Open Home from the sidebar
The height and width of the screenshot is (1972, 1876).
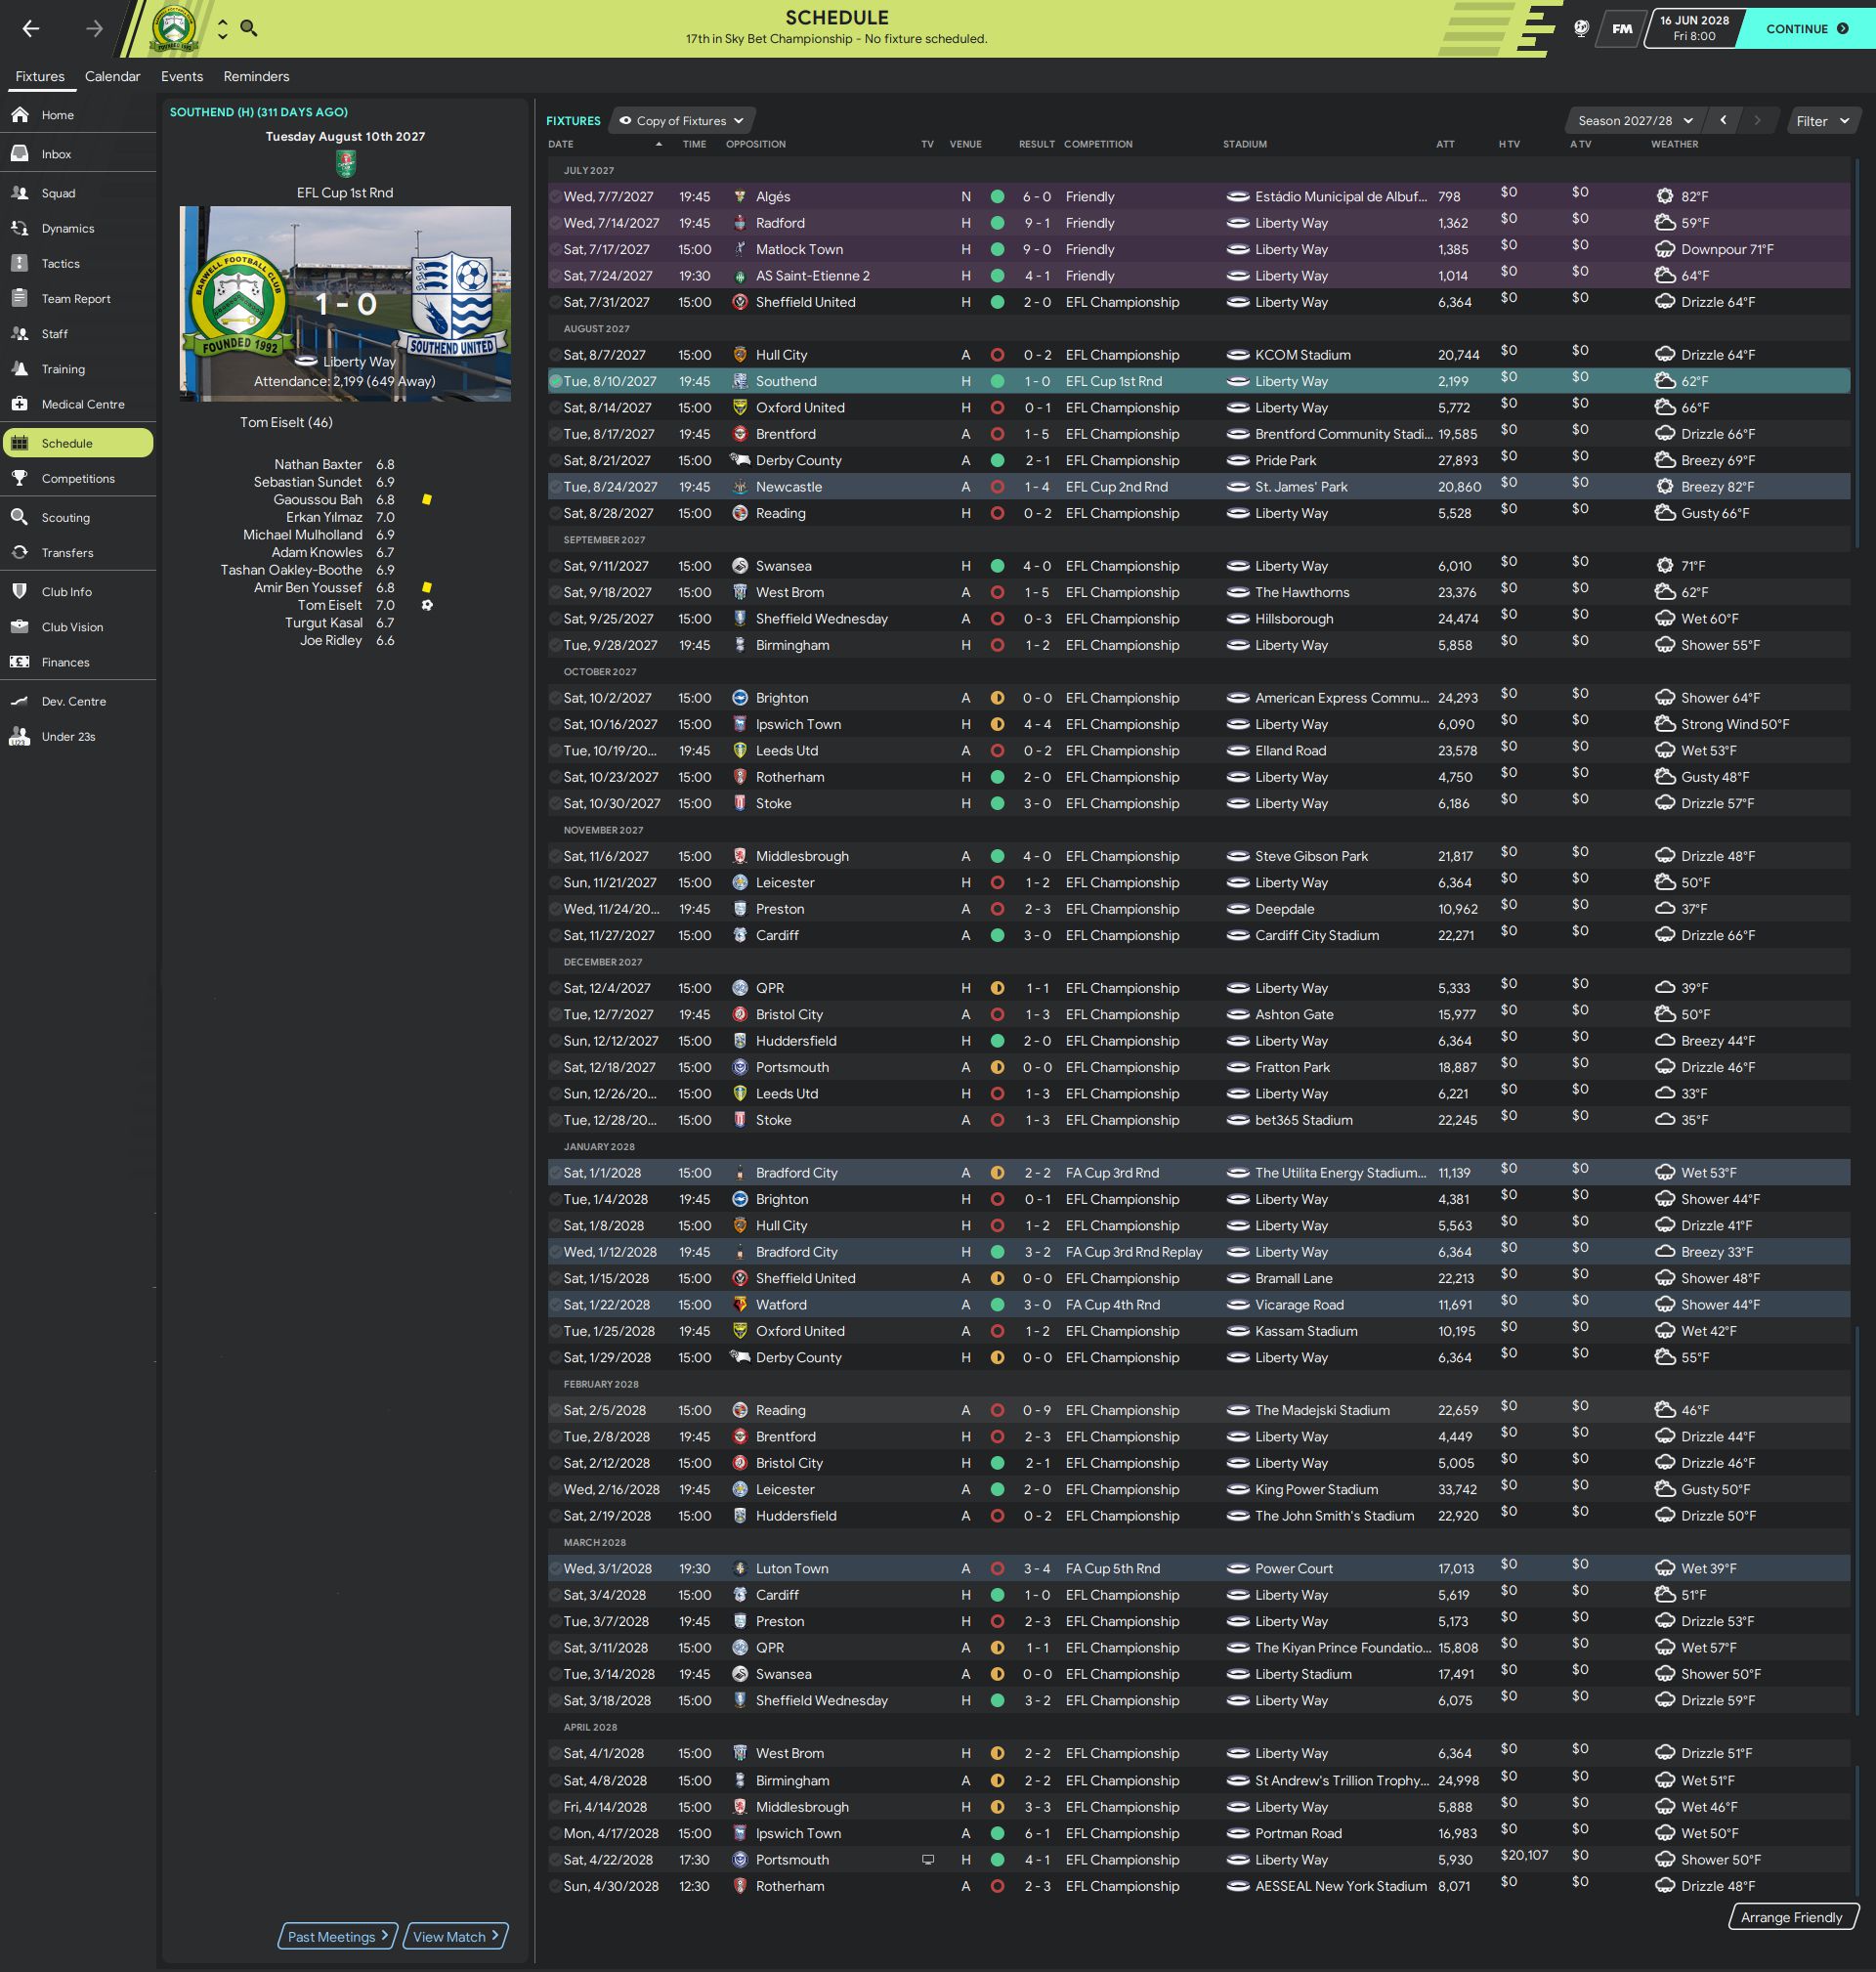(x=78, y=115)
